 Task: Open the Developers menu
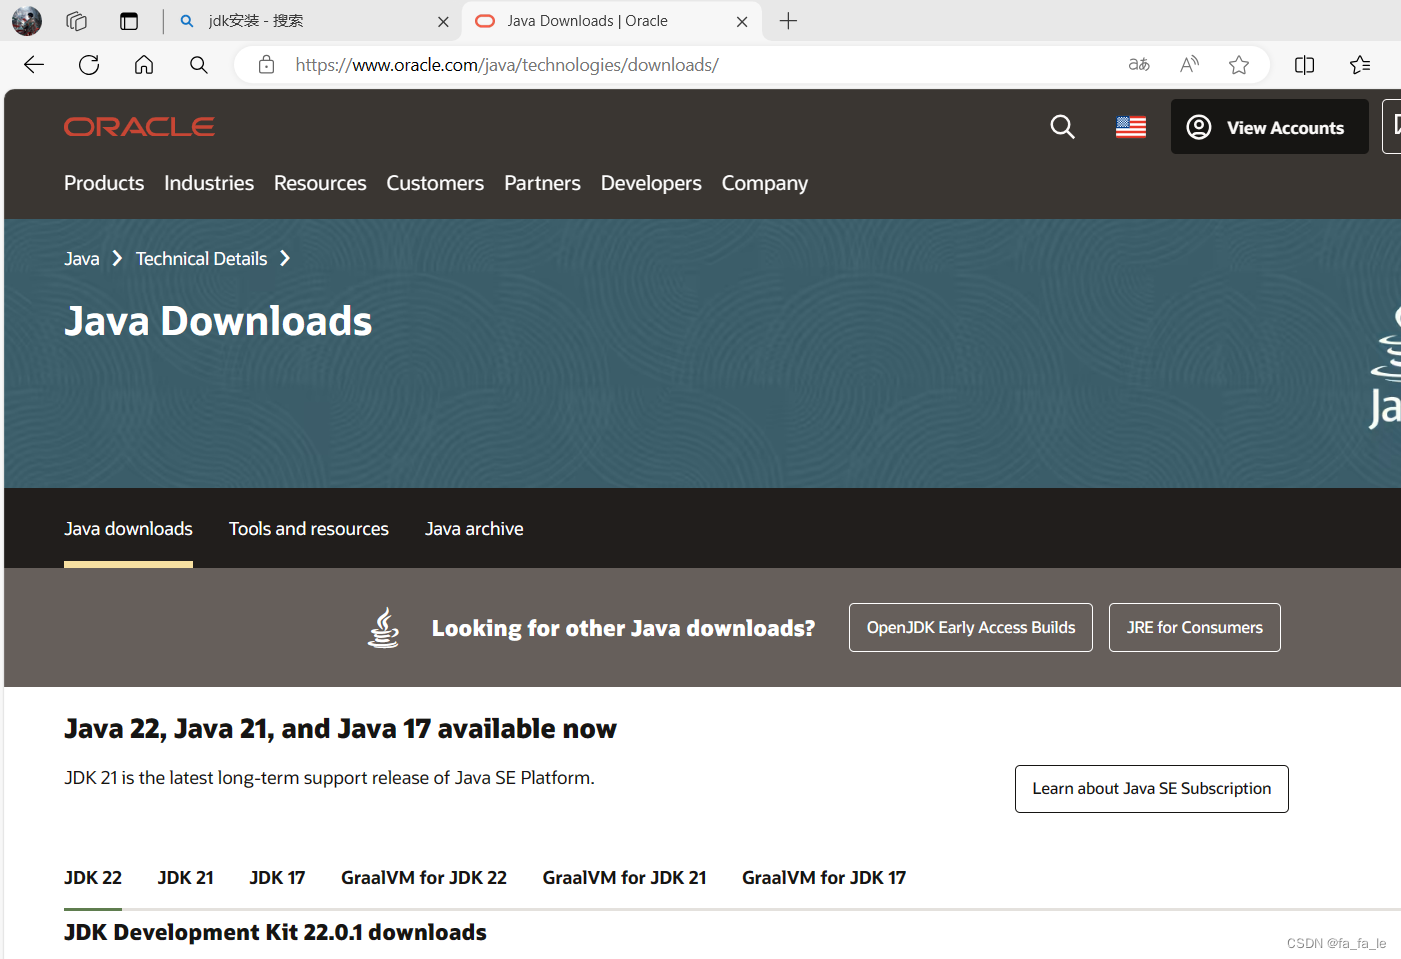[x=651, y=183]
